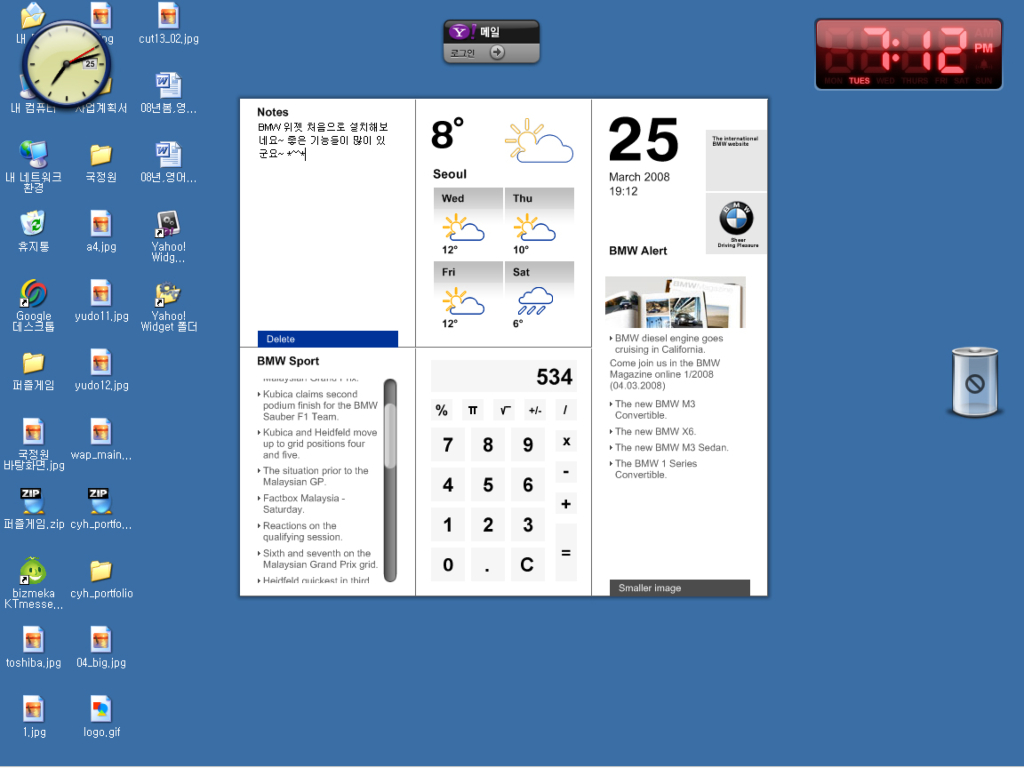
Task: Open the cut13_02.jpg desktop file
Action: point(168,24)
